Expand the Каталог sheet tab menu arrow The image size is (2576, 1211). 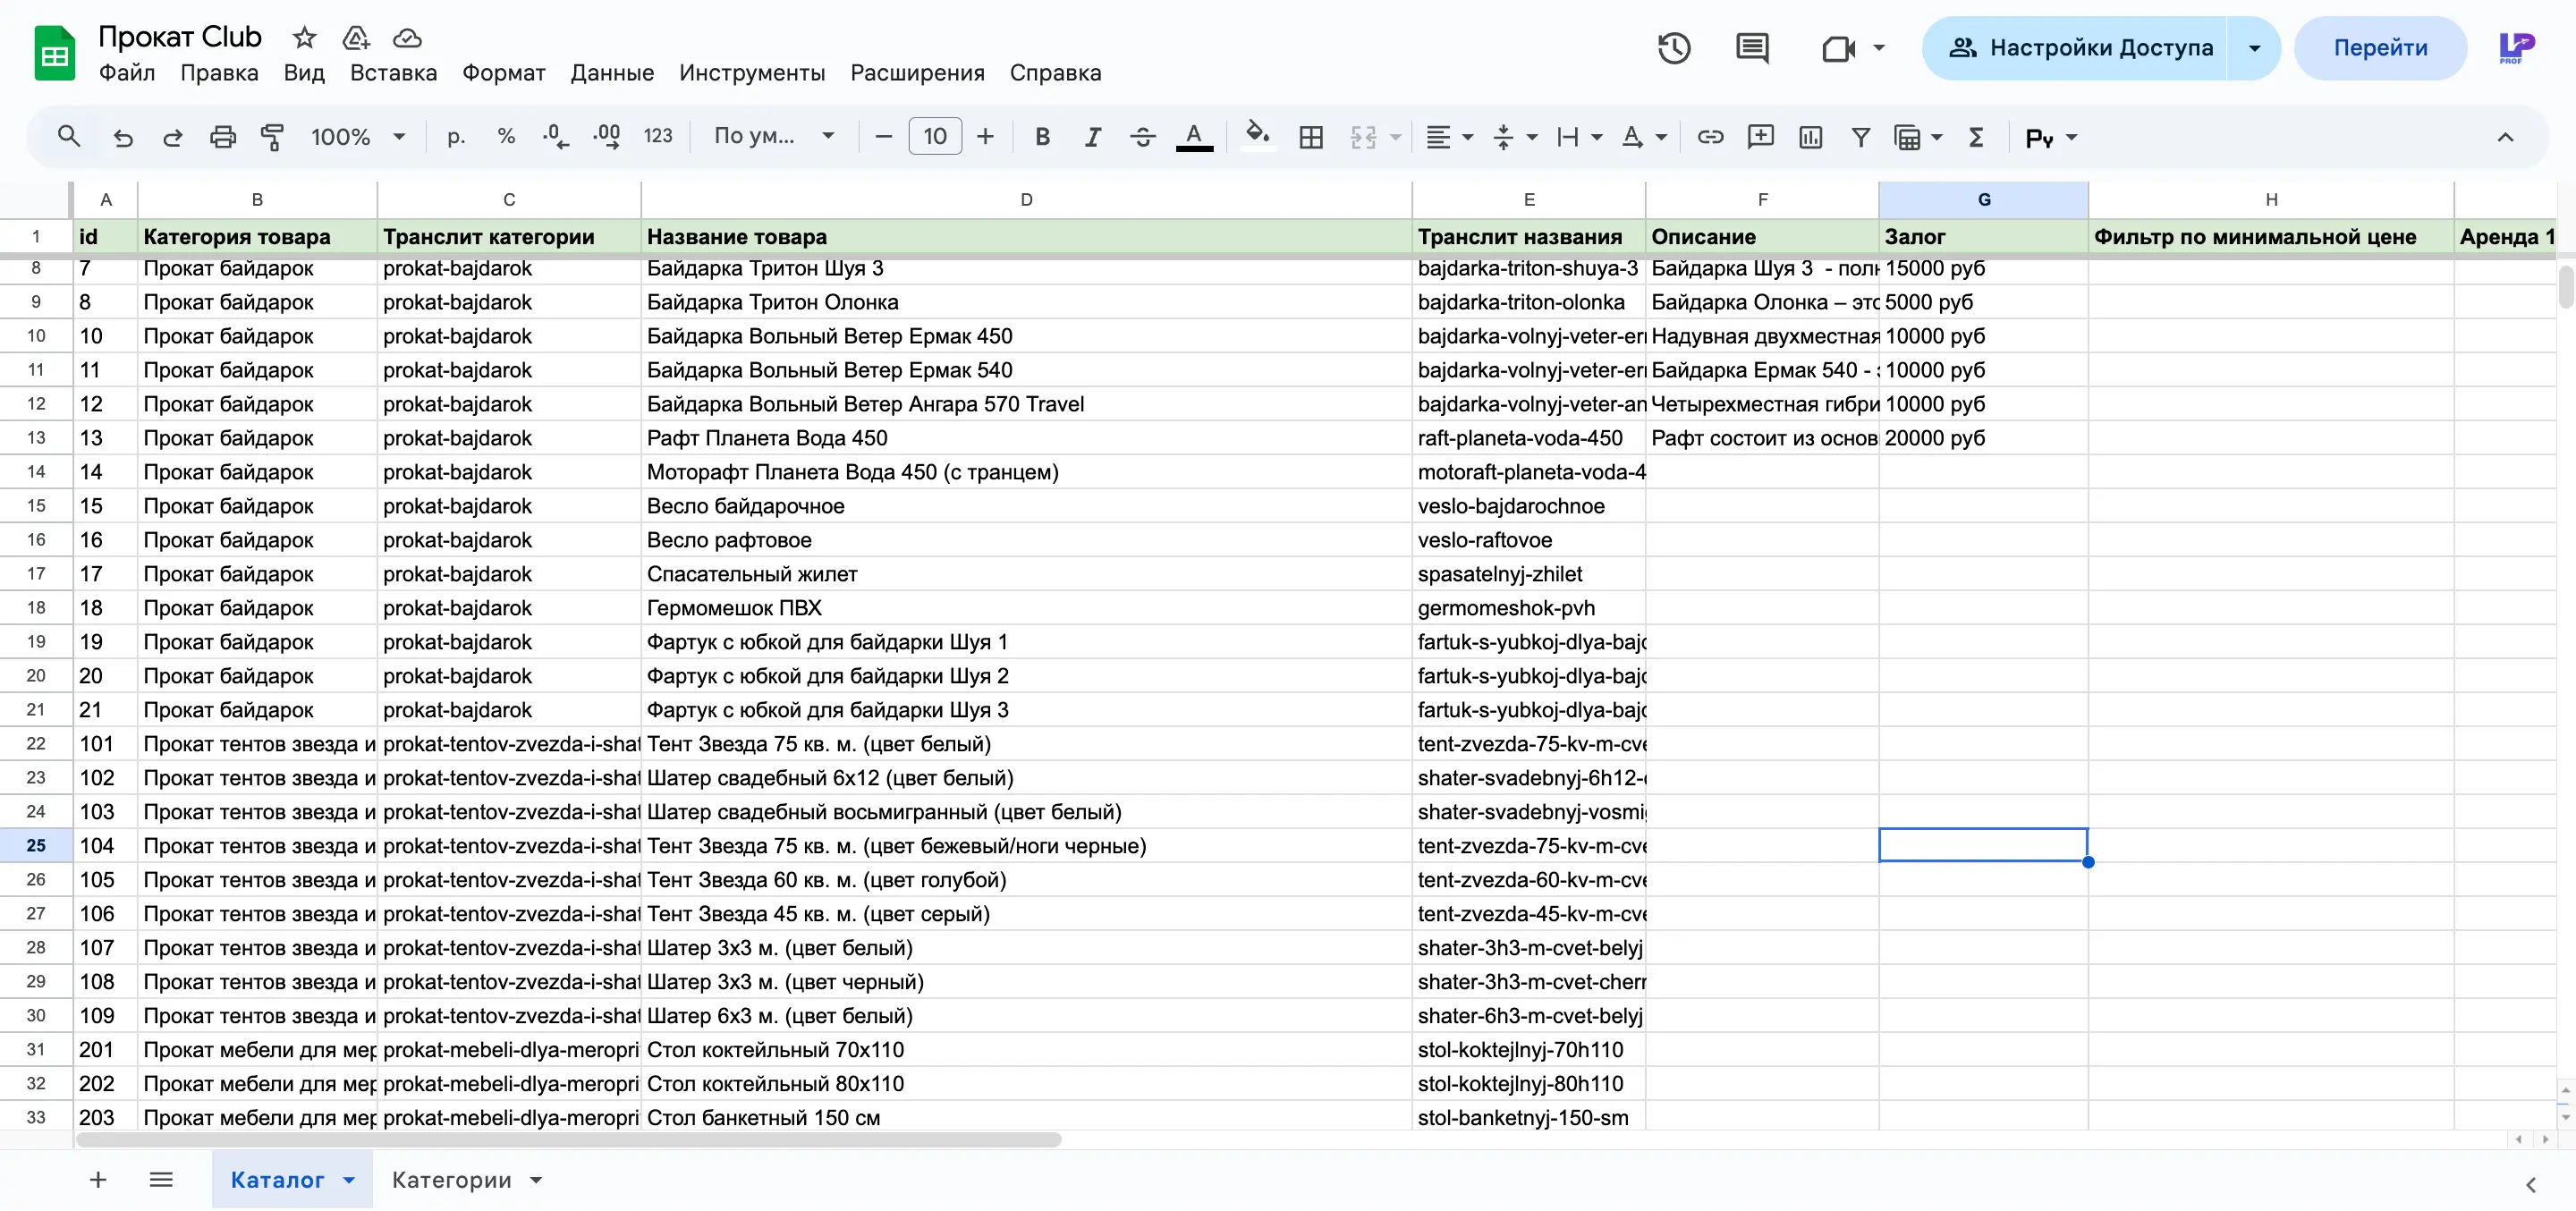click(349, 1180)
